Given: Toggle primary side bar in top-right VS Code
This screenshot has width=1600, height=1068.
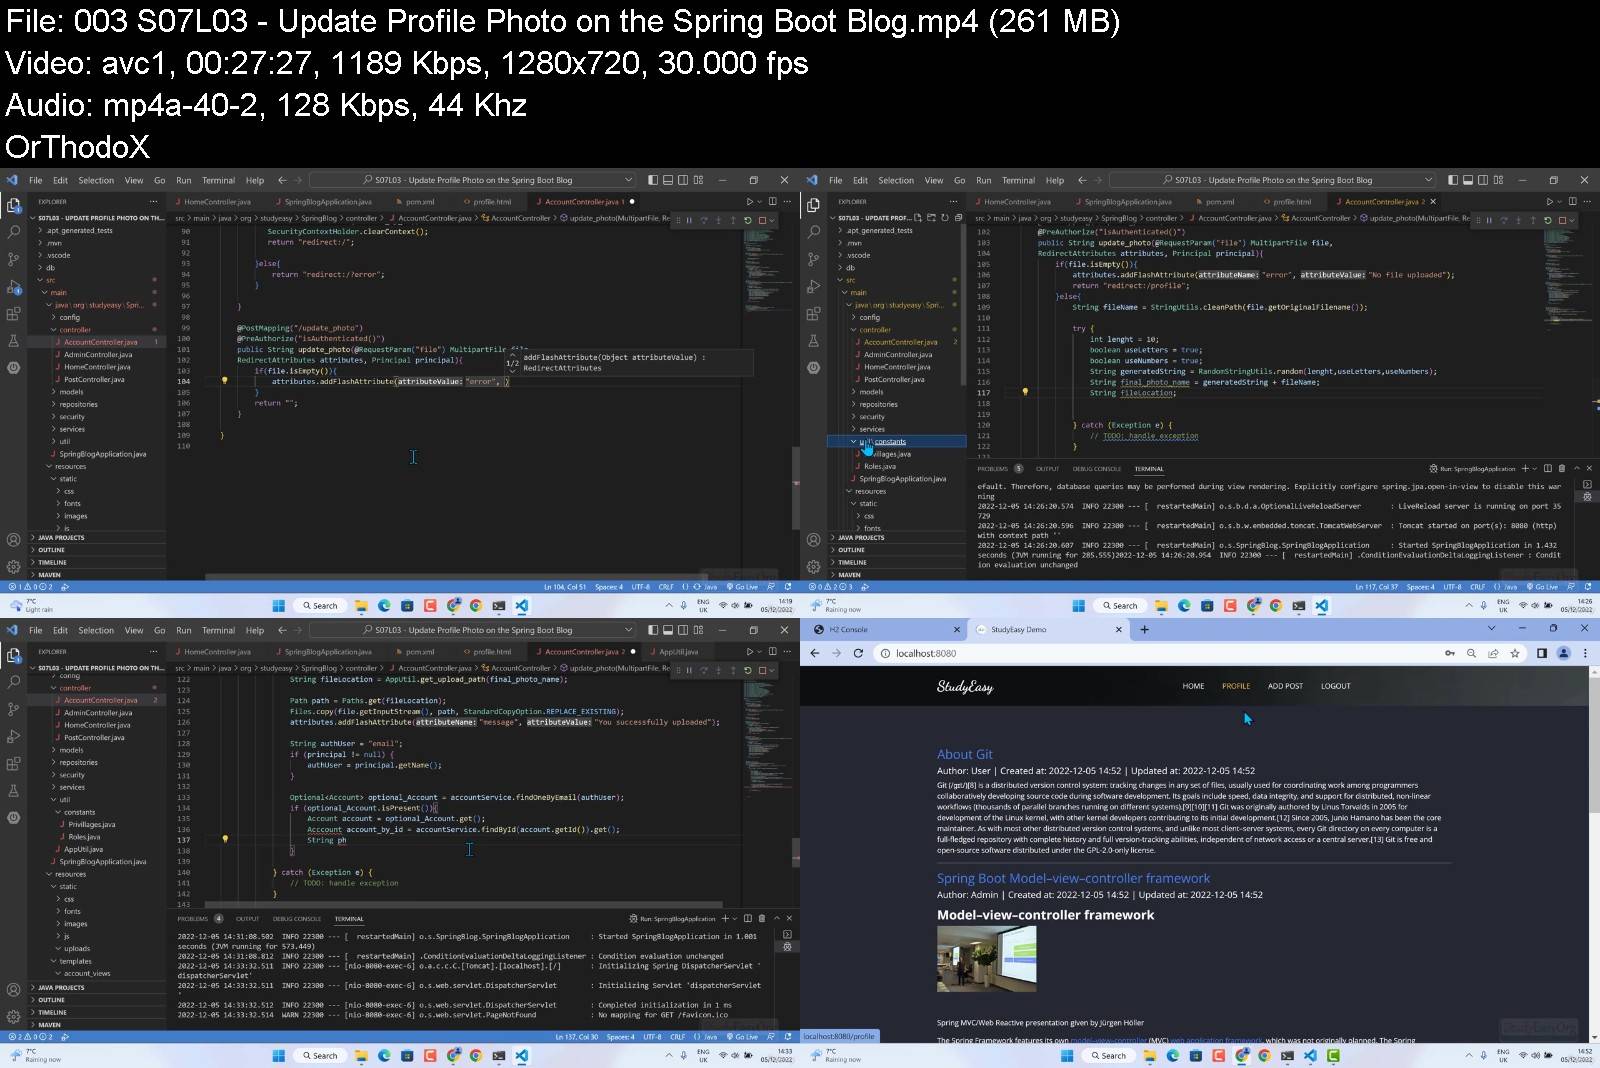Looking at the screenshot, I should coord(1453,180).
